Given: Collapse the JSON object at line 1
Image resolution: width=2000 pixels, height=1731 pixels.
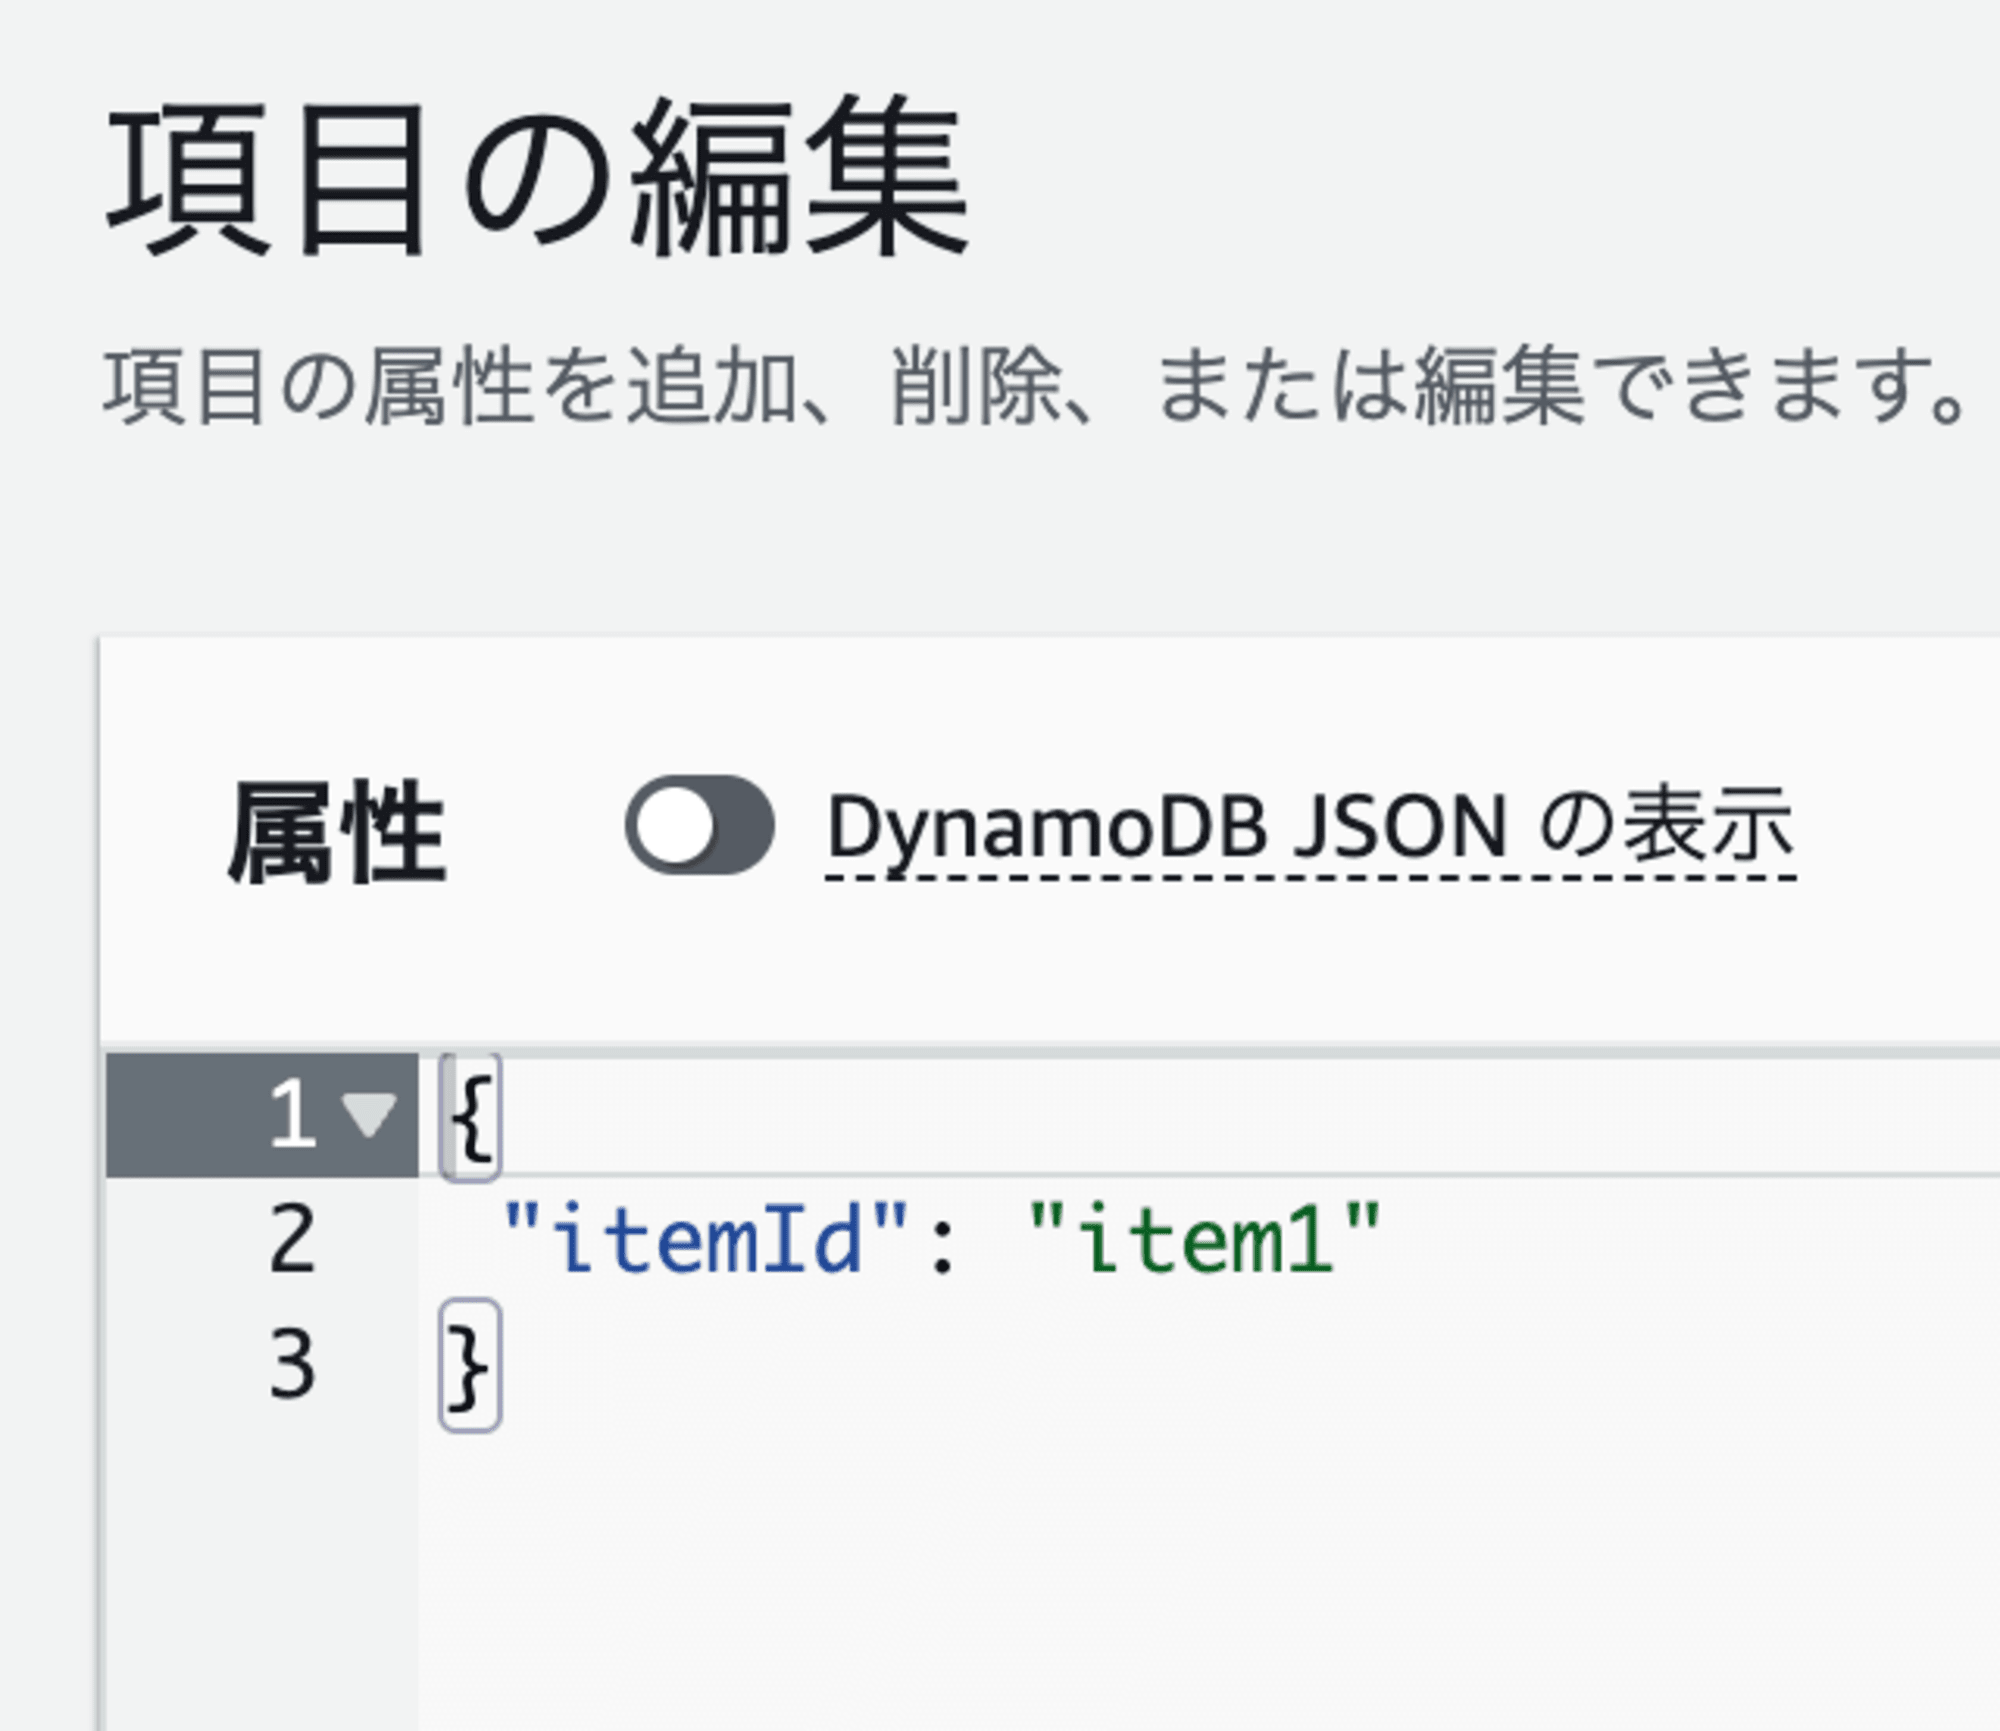Looking at the screenshot, I should pos(369,1114).
